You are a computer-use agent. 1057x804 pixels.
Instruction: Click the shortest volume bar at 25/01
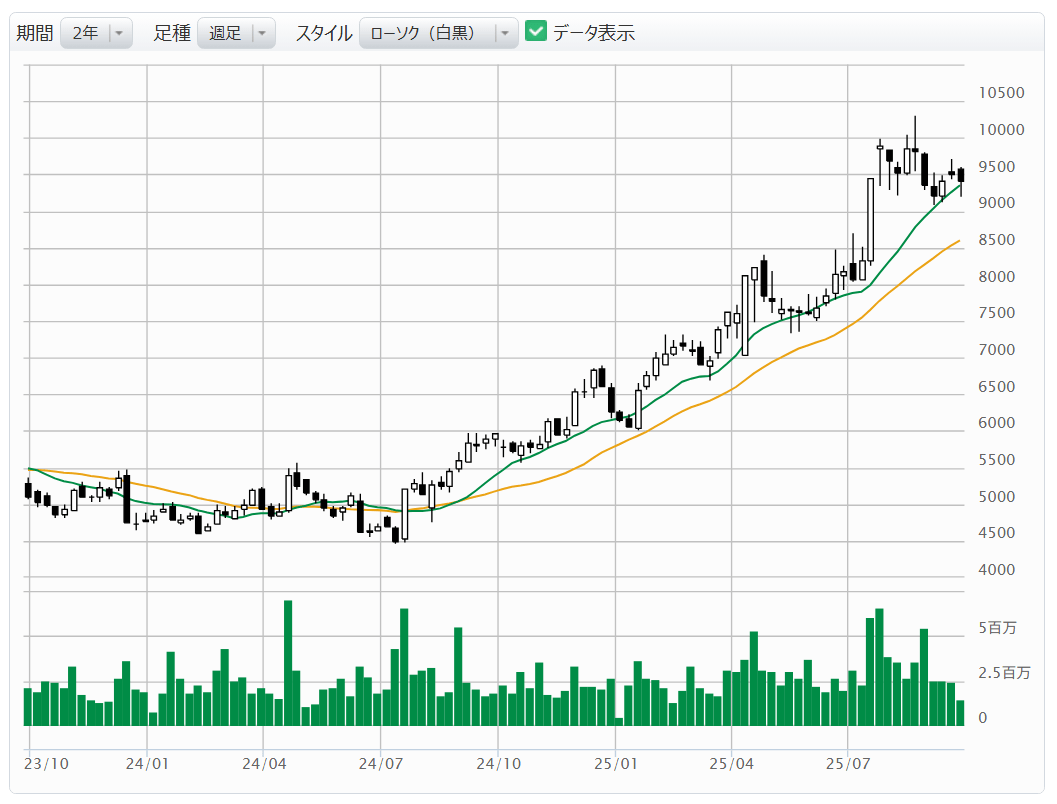pos(619,721)
